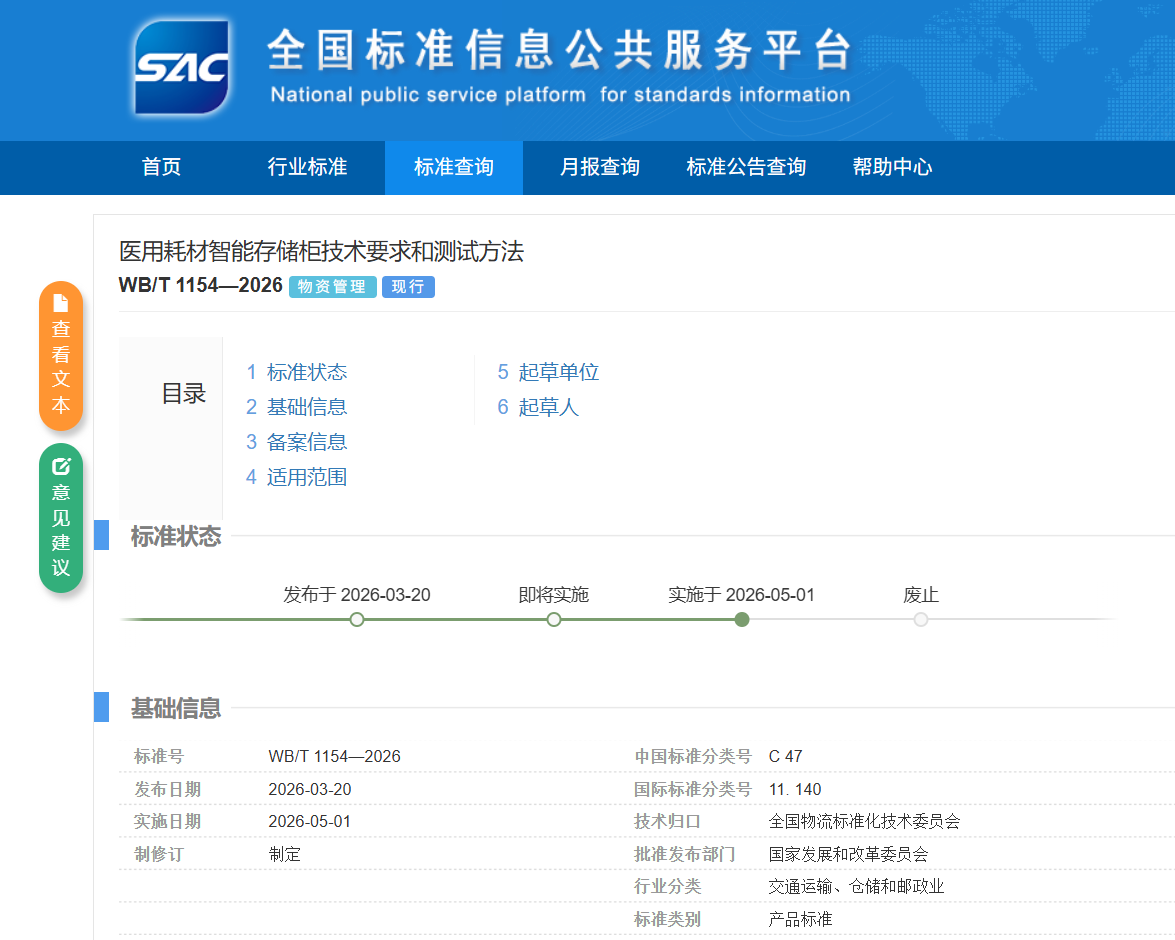Jump to the 基础信息 section link
The image size is (1175, 940).
297,407
